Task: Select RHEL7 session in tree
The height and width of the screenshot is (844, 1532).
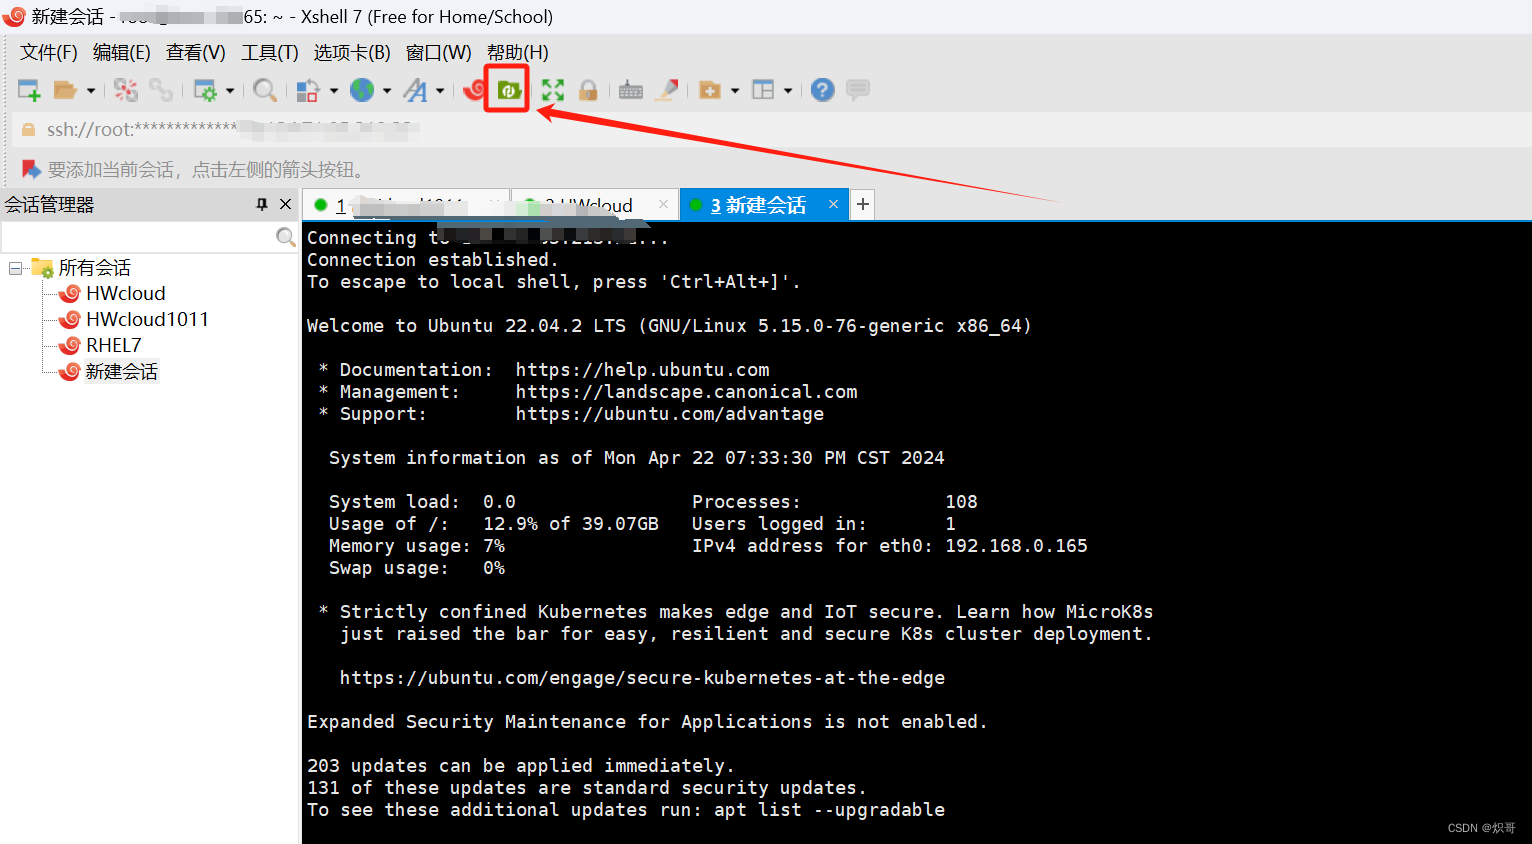Action: click(x=114, y=345)
